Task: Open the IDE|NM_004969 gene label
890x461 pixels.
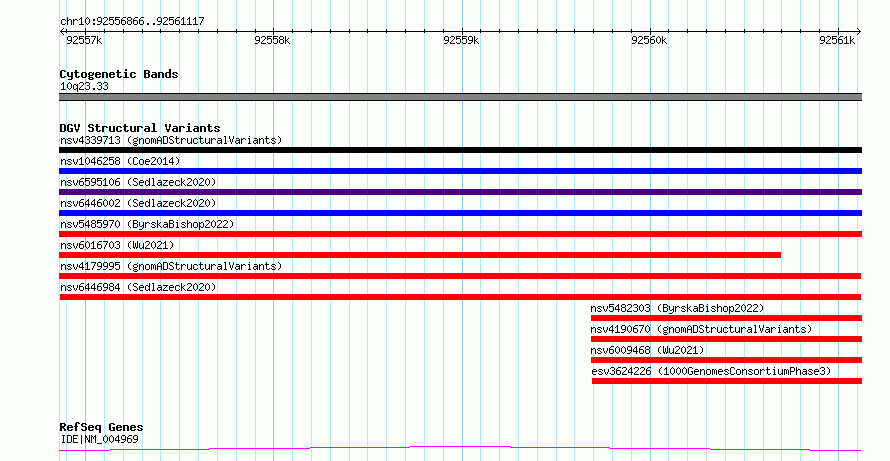Action: coord(99,439)
